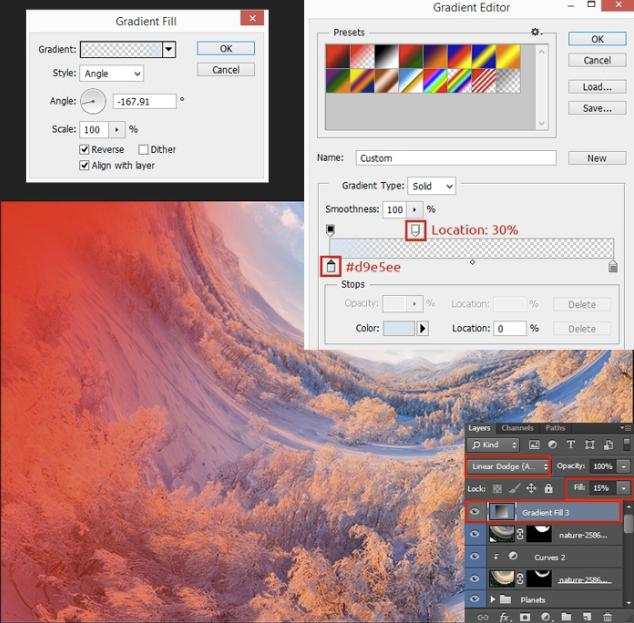The image size is (634, 623).
Task: Click lock transparent pixels icon
Action: click(497, 489)
